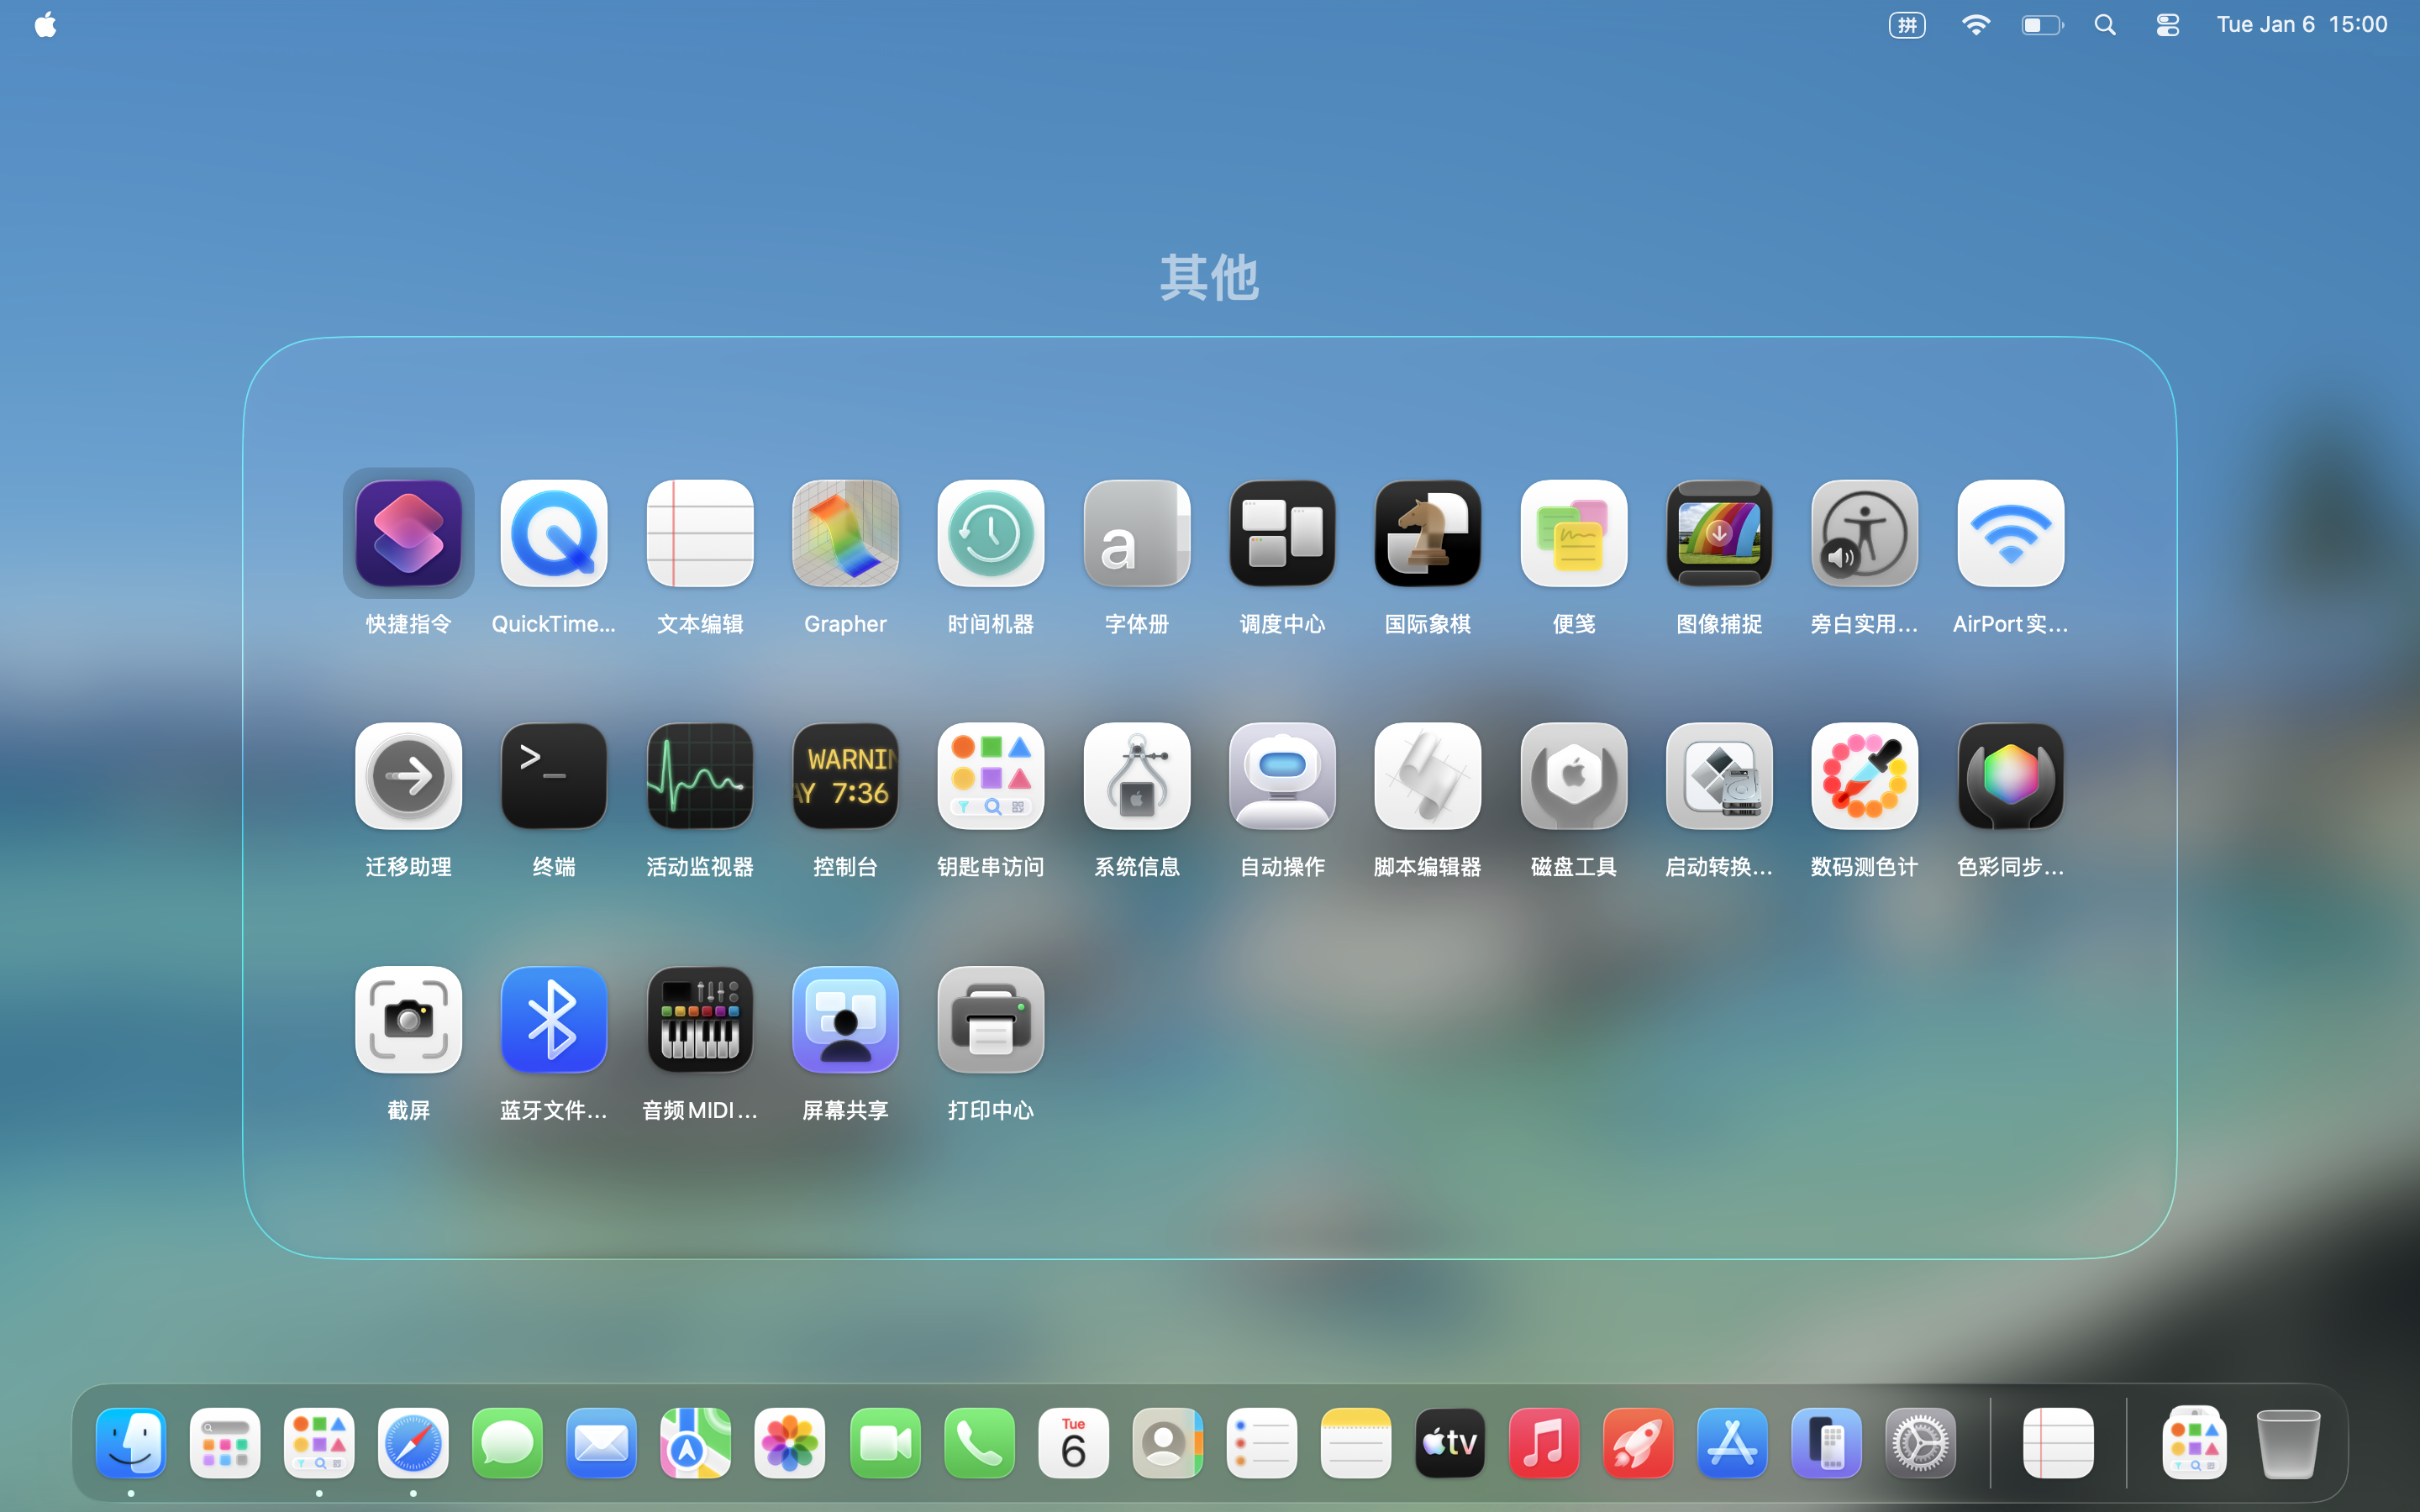The height and width of the screenshot is (1512, 2420).
Task: Click the 其他 folder title
Action: tap(1209, 277)
